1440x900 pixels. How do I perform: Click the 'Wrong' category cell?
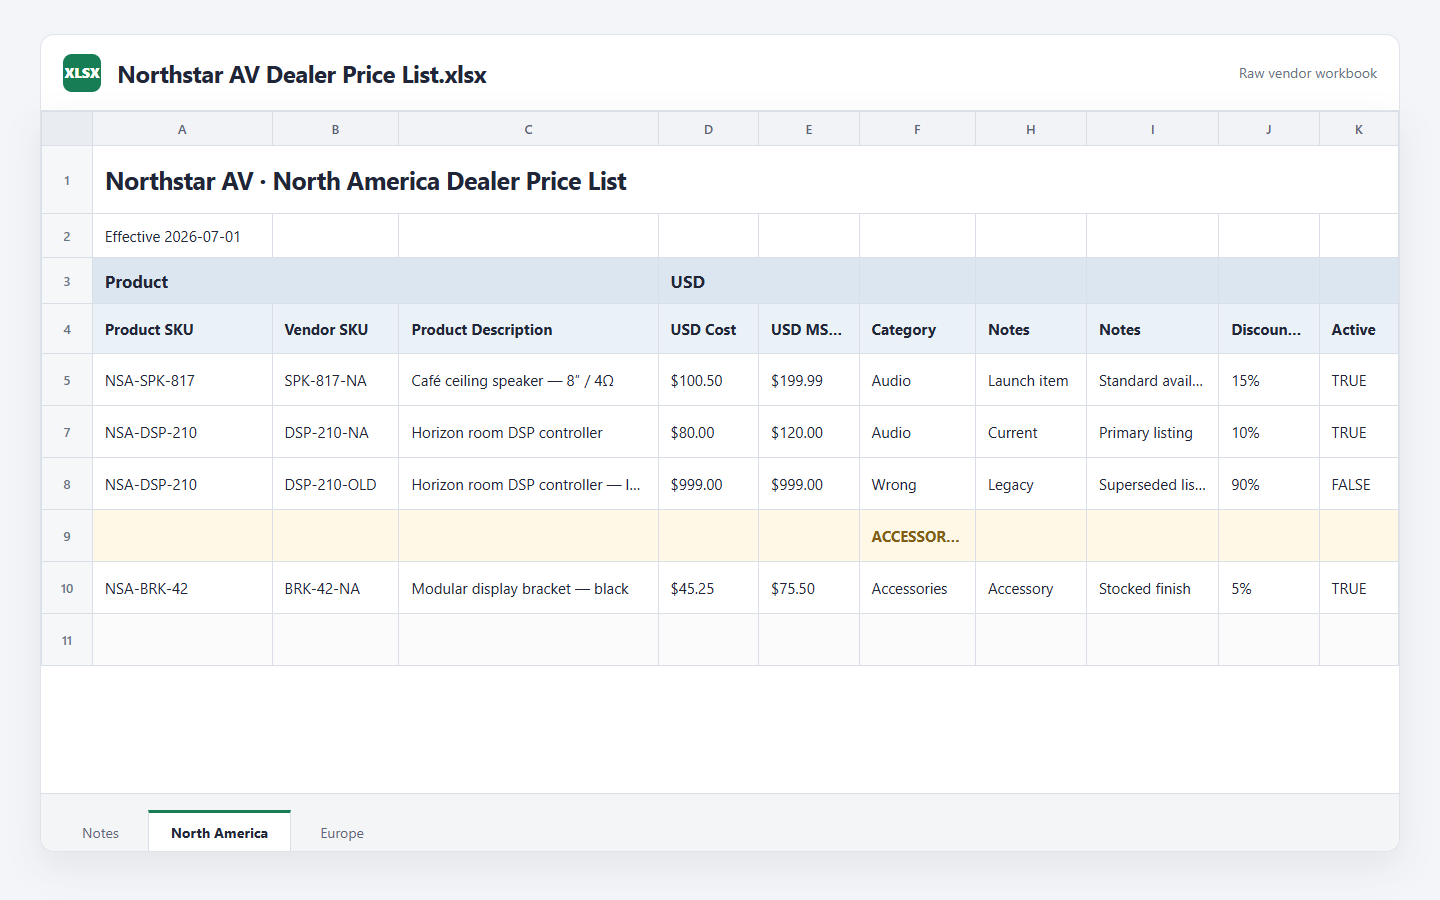tap(917, 484)
